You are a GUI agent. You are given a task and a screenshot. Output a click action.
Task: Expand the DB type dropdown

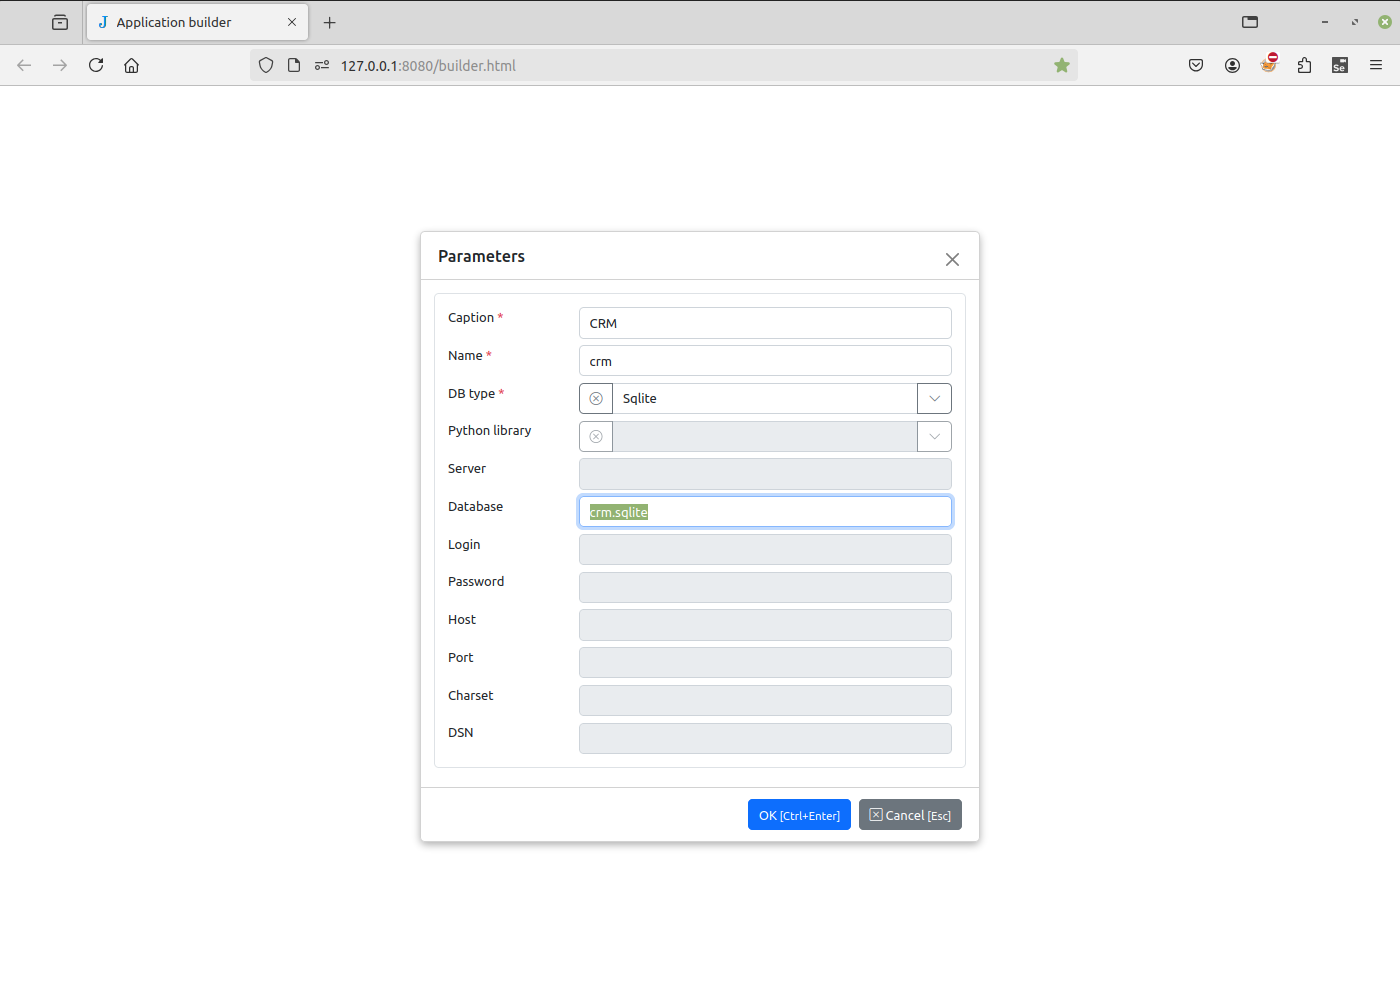tap(934, 399)
